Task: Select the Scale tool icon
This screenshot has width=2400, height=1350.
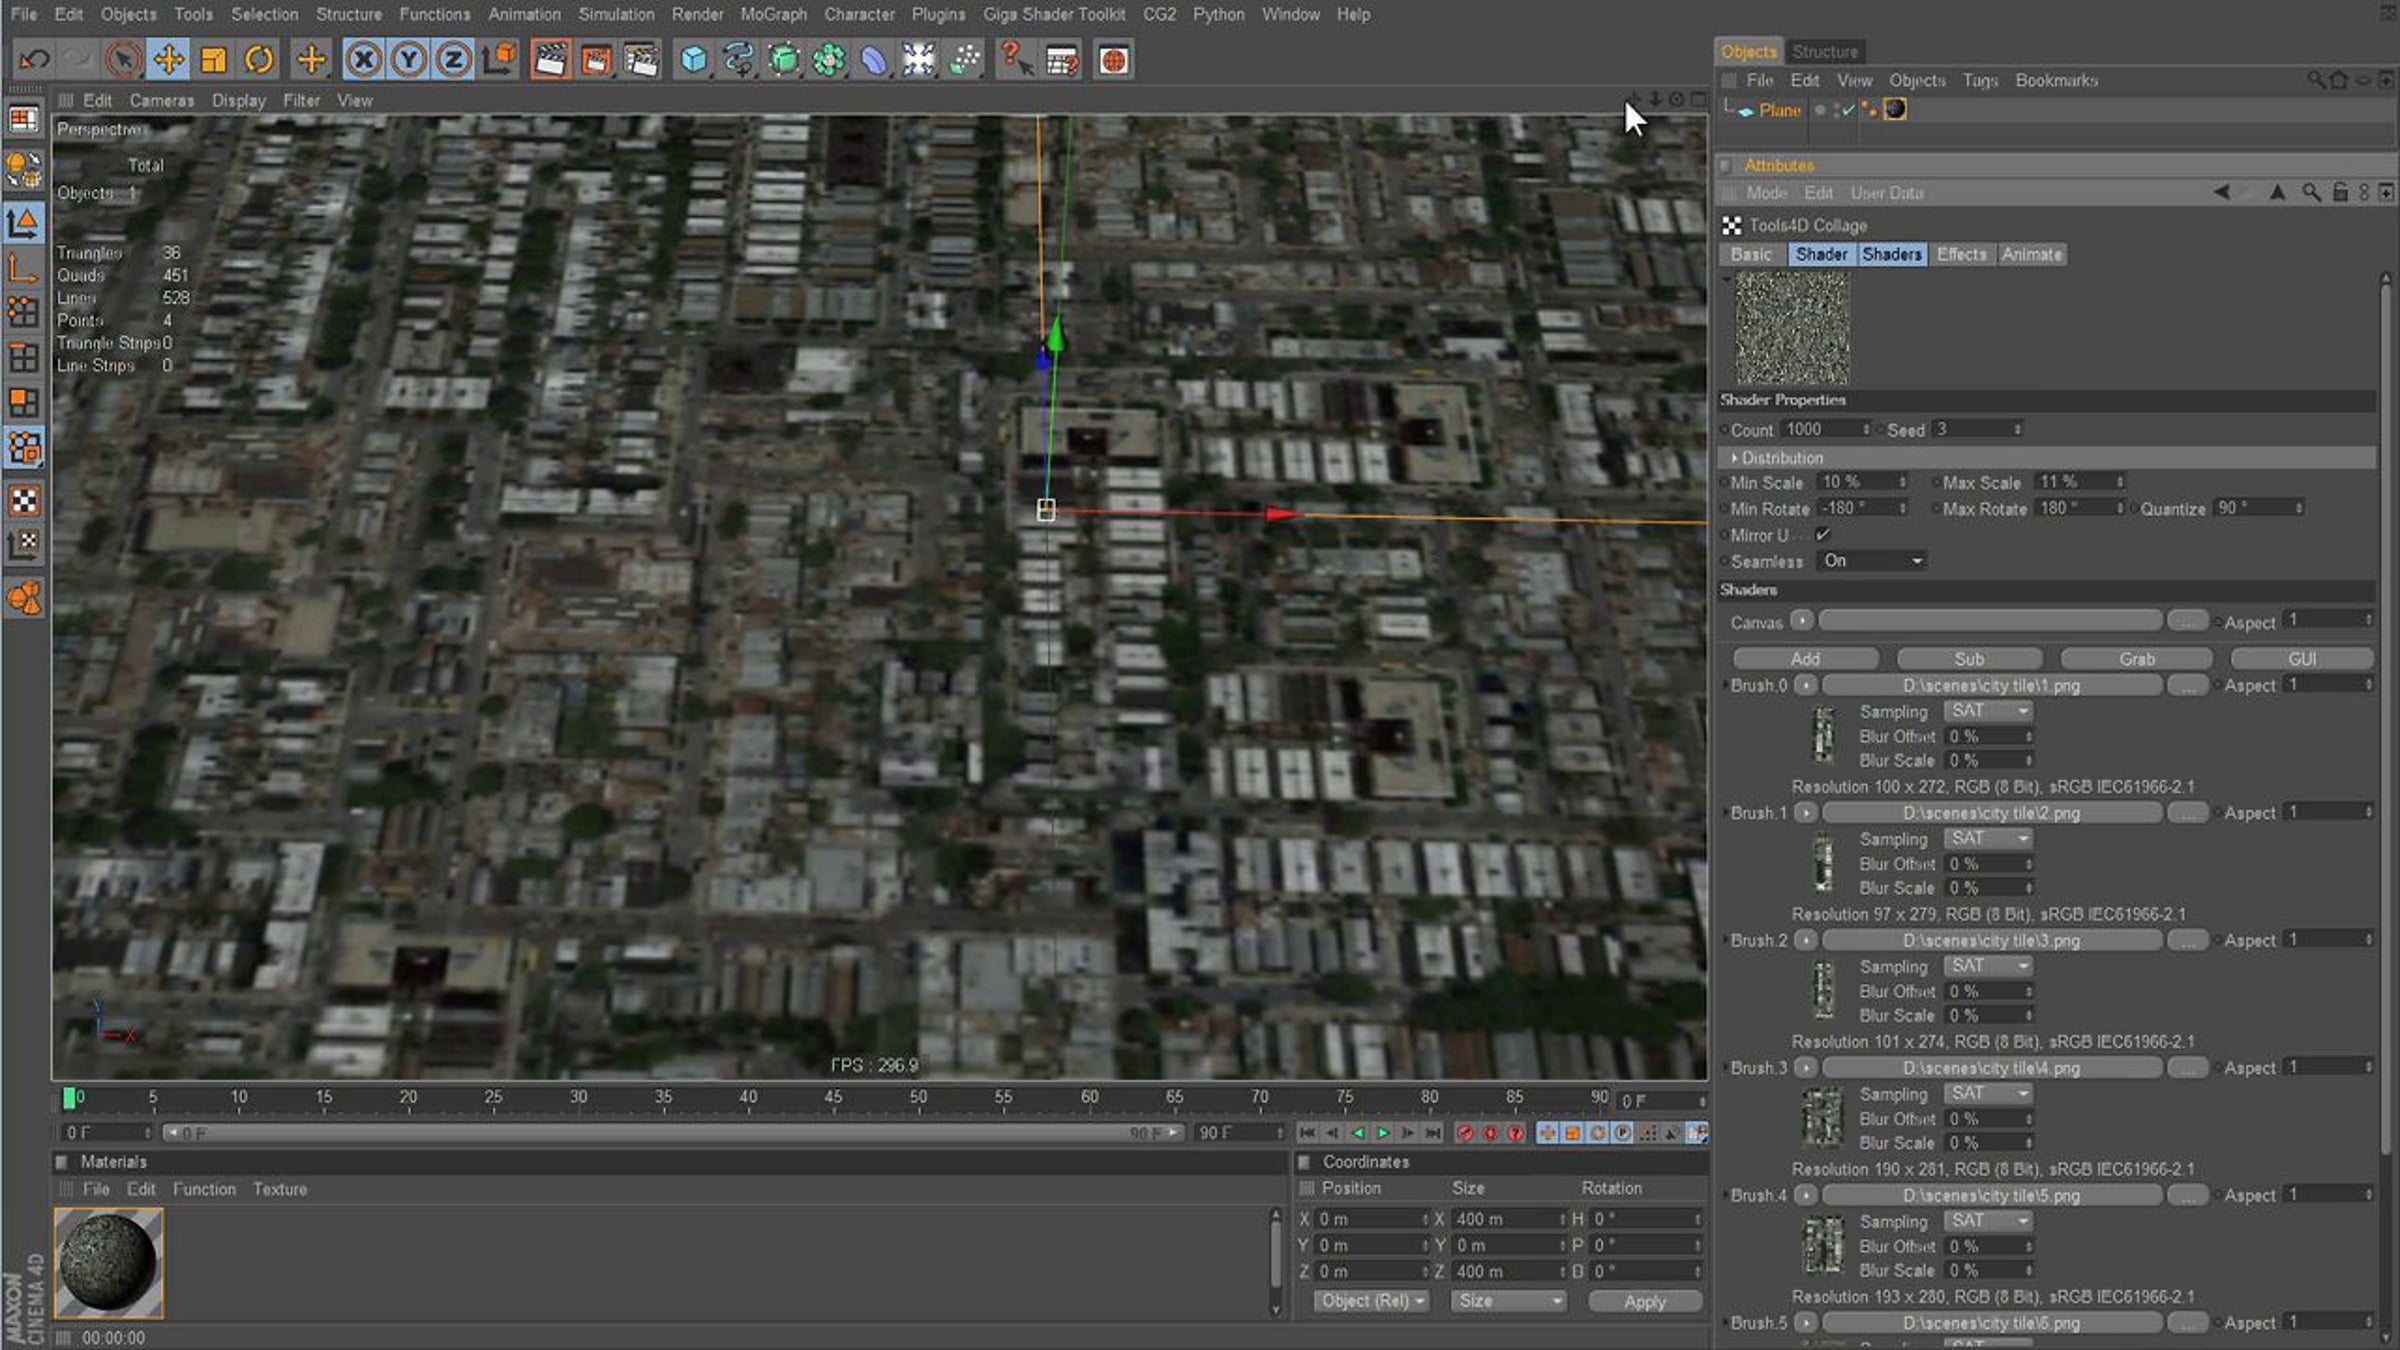Action: pyautogui.click(x=213, y=60)
